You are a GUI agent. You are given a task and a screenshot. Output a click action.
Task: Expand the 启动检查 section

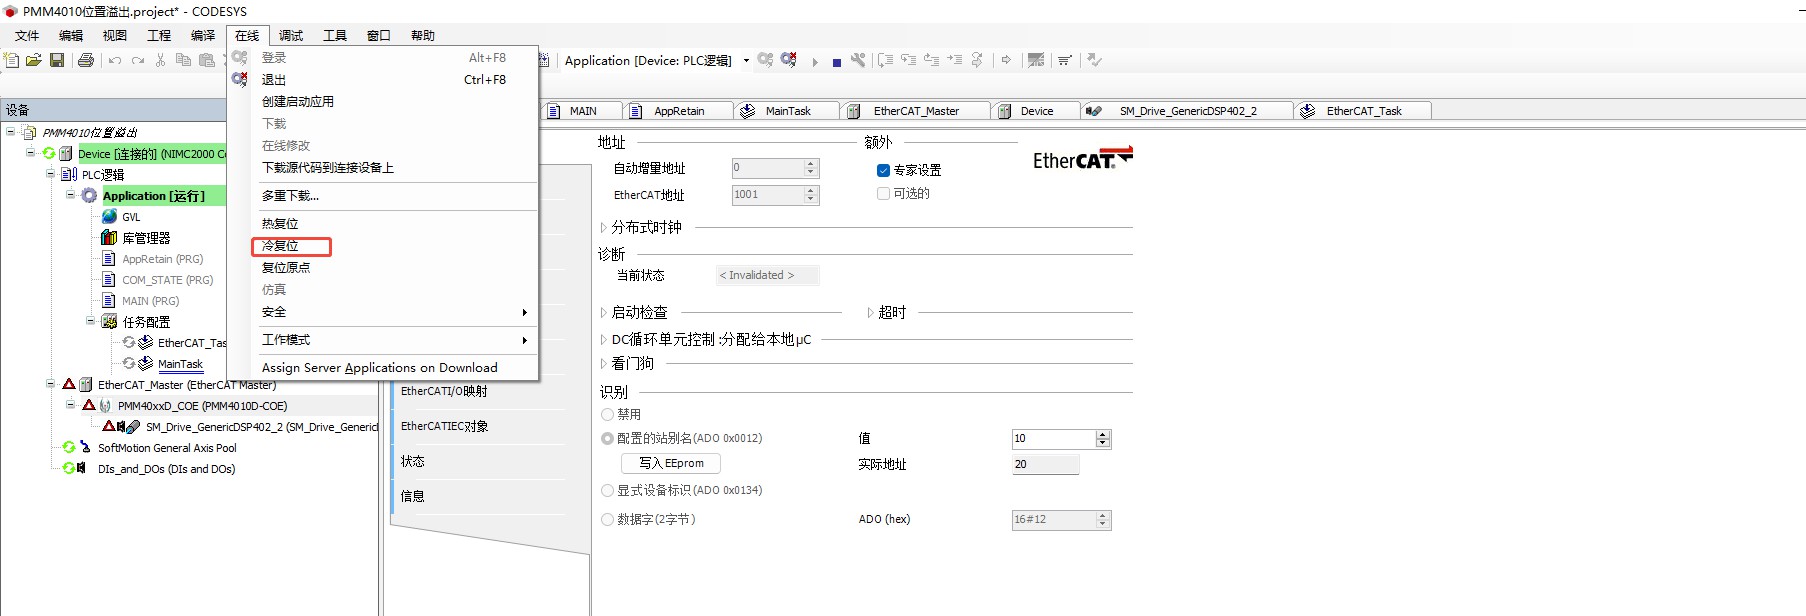coord(603,312)
